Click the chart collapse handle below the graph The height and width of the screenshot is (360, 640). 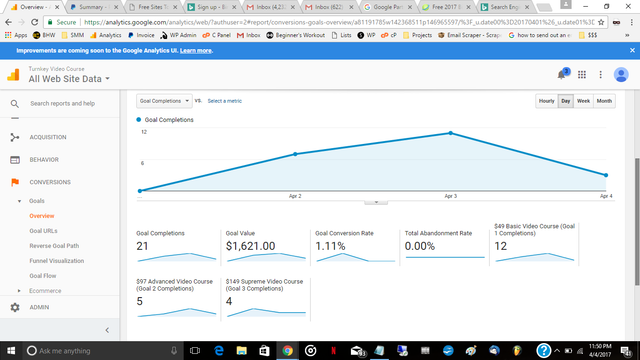tap(376, 202)
